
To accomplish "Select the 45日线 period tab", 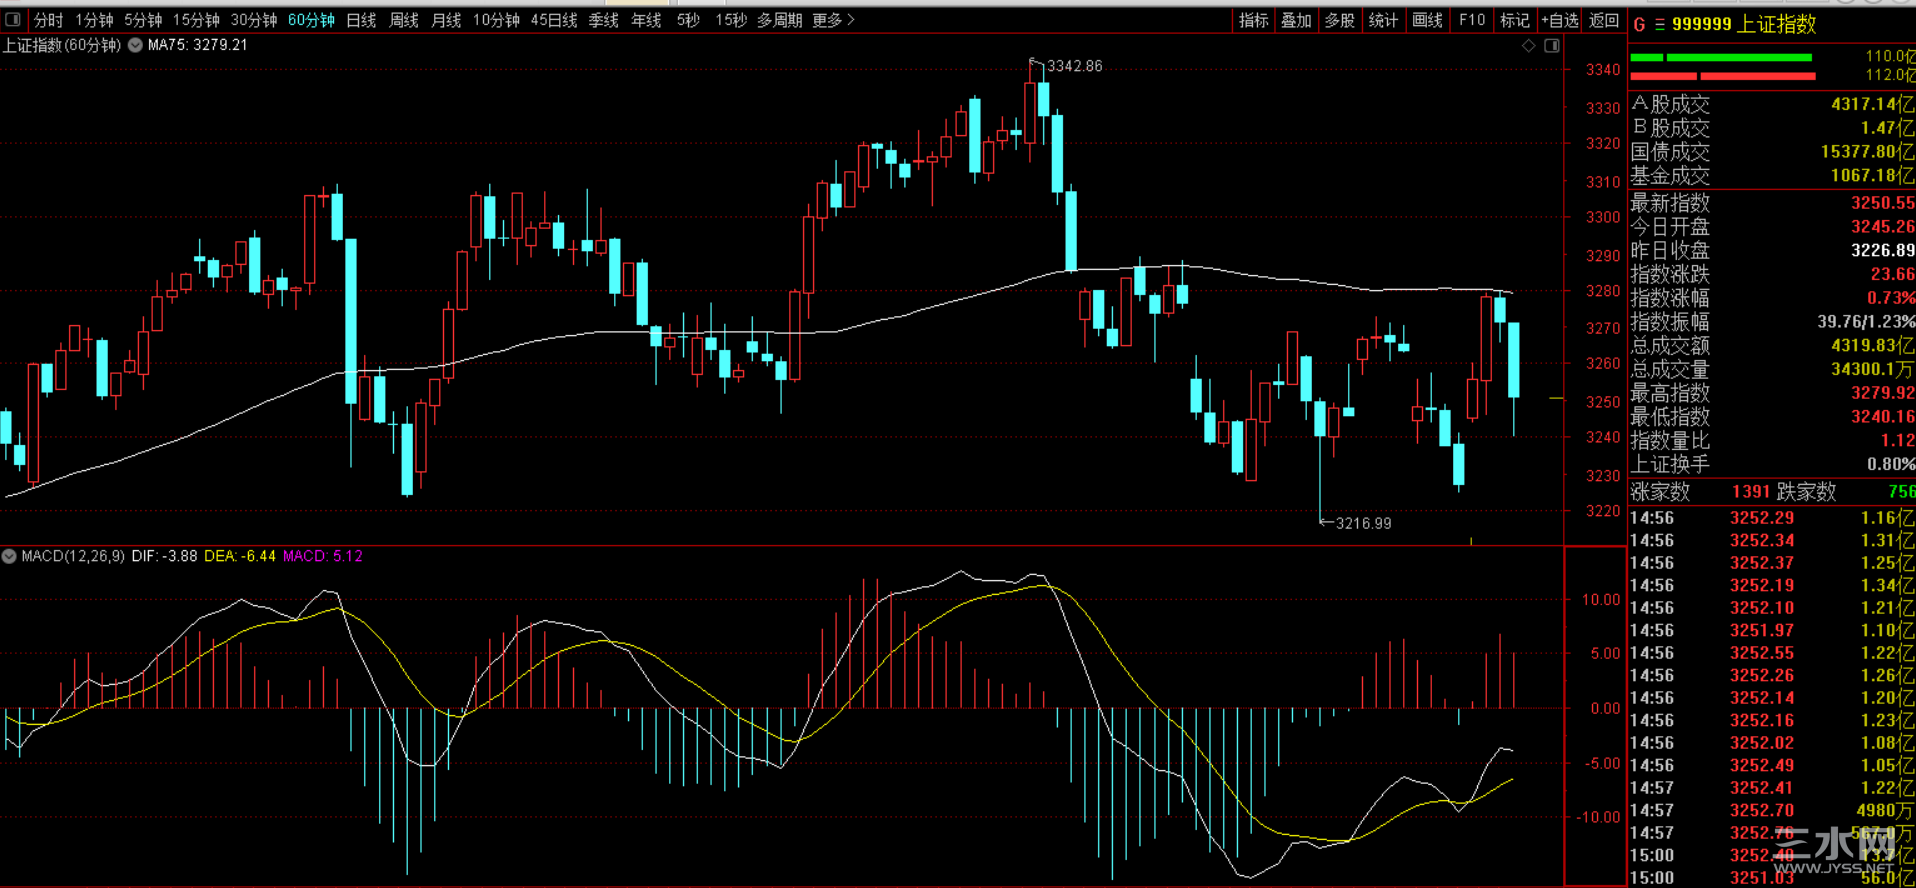I will pyautogui.click(x=554, y=20).
